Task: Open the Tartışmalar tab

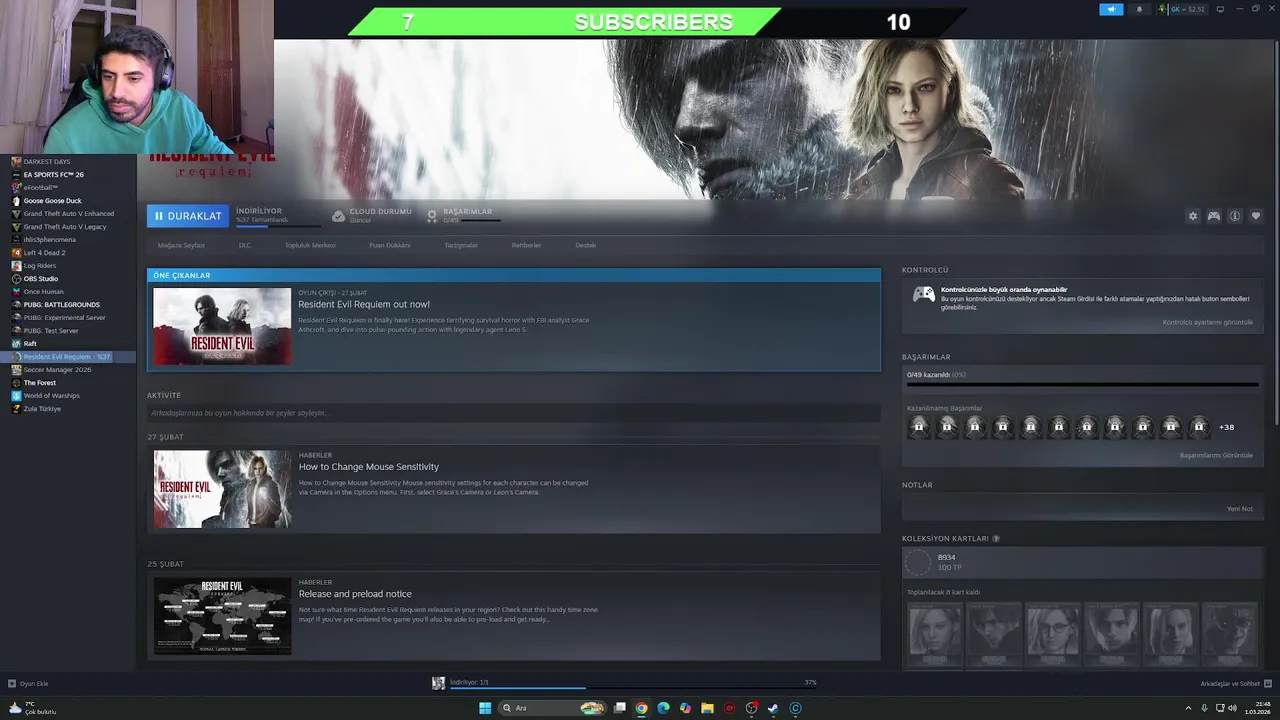Action: point(461,245)
